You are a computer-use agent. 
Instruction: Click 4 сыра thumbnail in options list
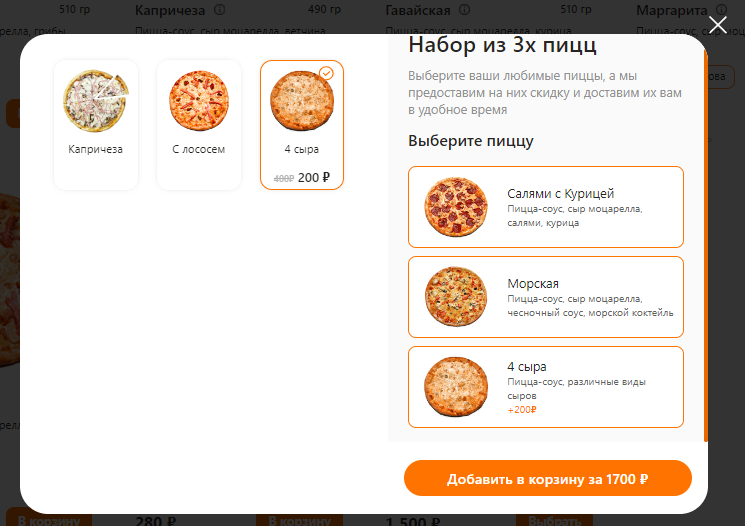coord(456,387)
